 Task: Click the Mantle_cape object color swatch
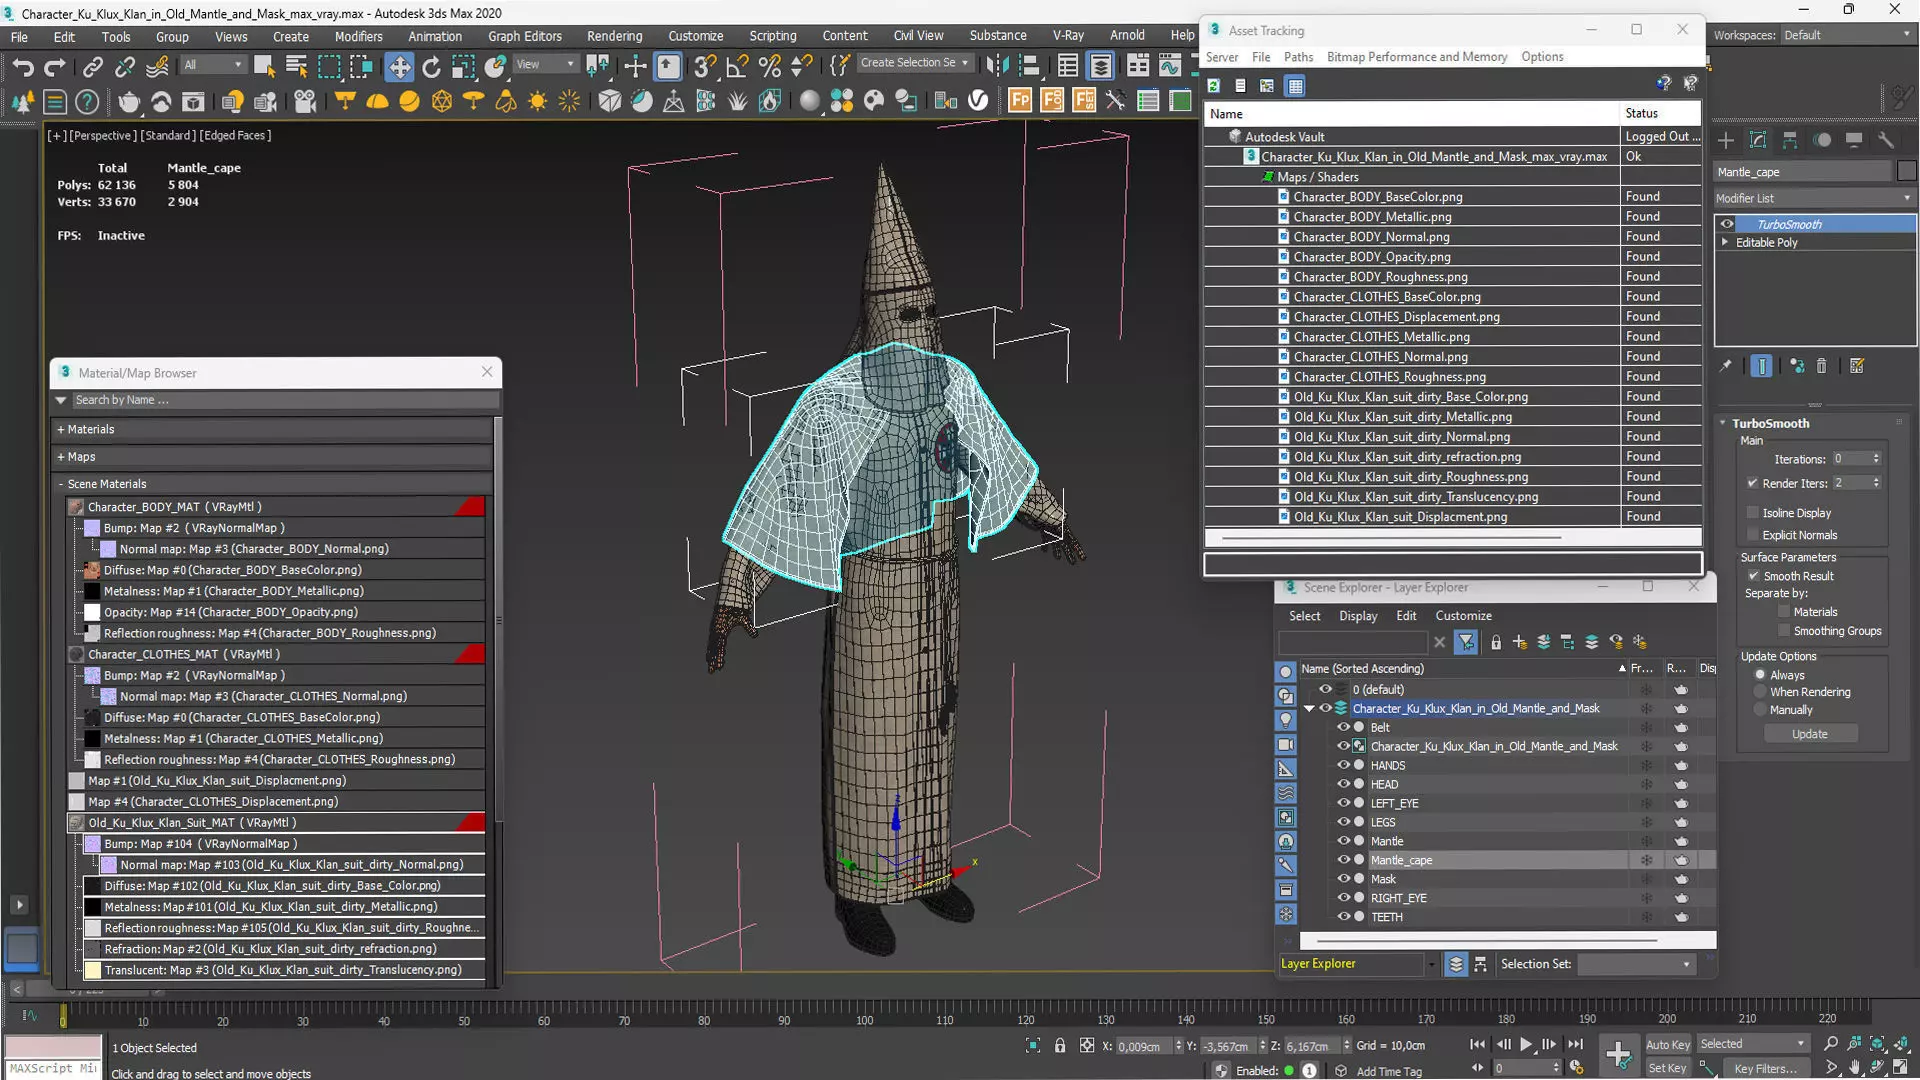pos(1906,172)
